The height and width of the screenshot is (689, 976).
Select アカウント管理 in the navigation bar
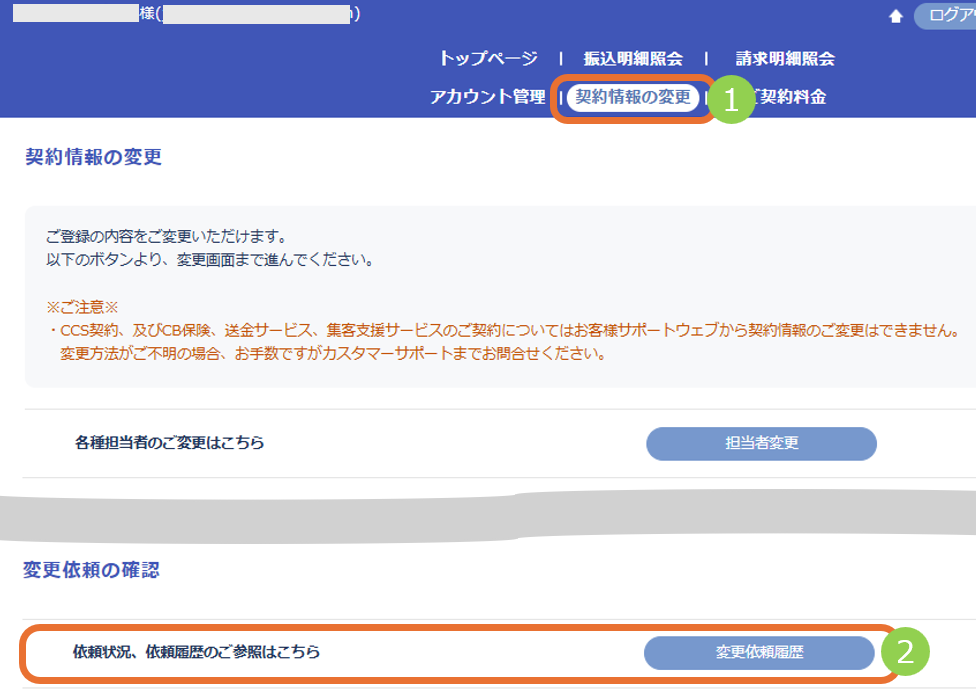click(x=488, y=96)
